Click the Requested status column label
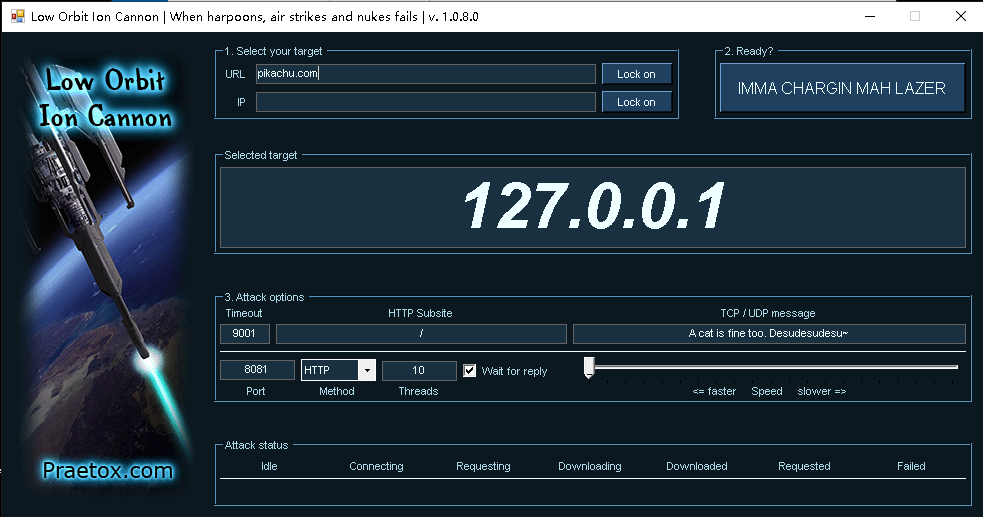The width and height of the screenshot is (983, 517). (804, 466)
